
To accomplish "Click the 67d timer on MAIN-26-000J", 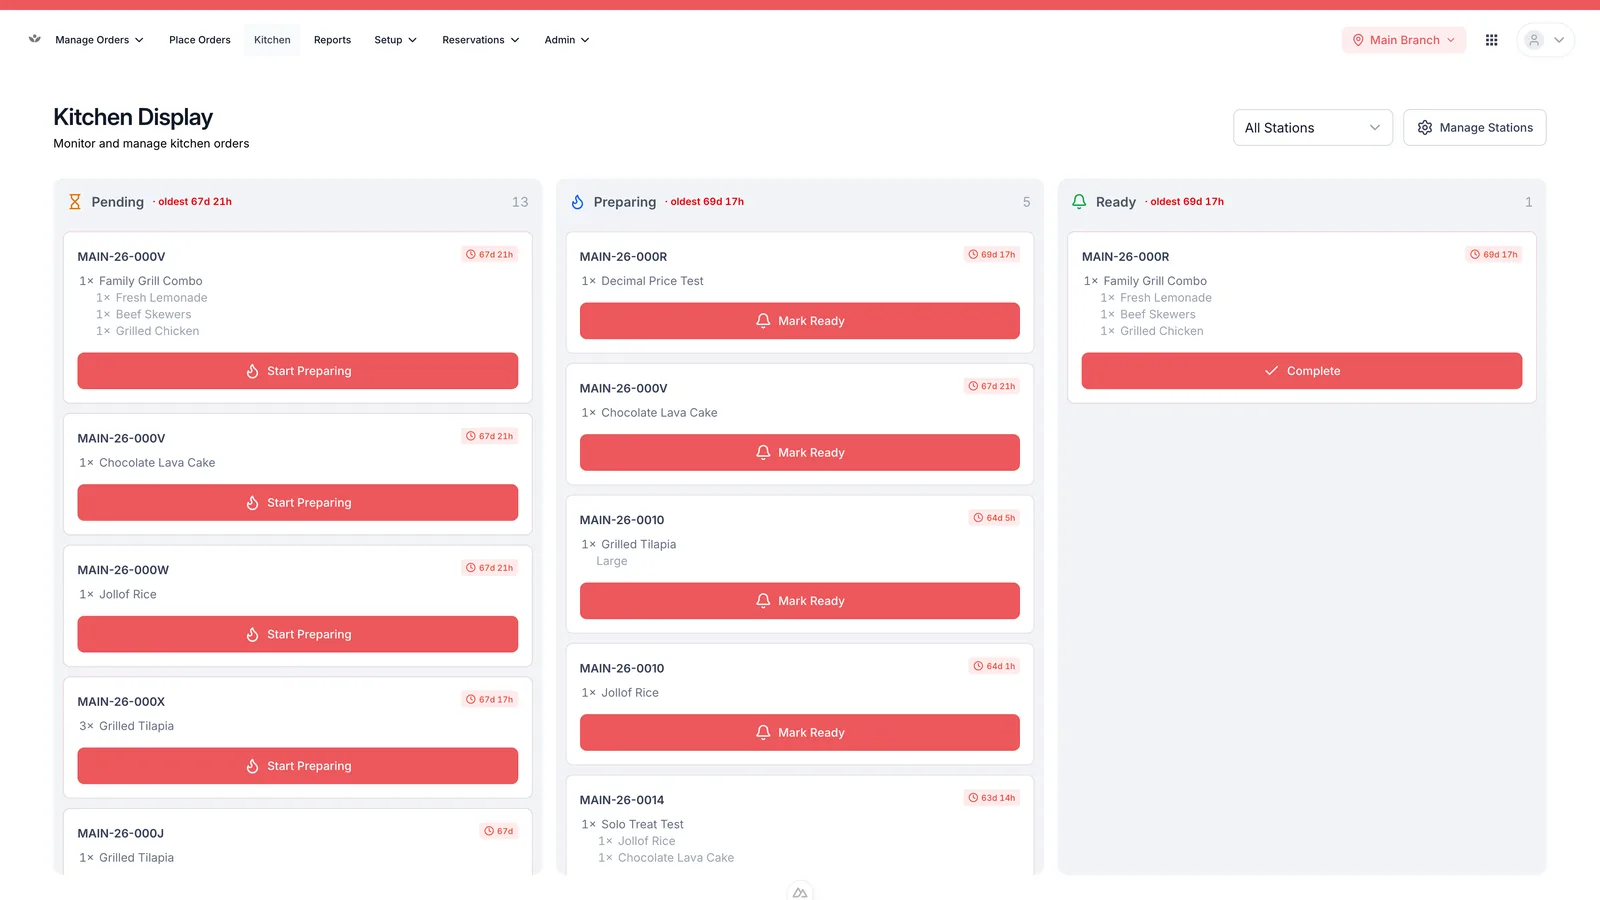I will click(x=499, y=831).
